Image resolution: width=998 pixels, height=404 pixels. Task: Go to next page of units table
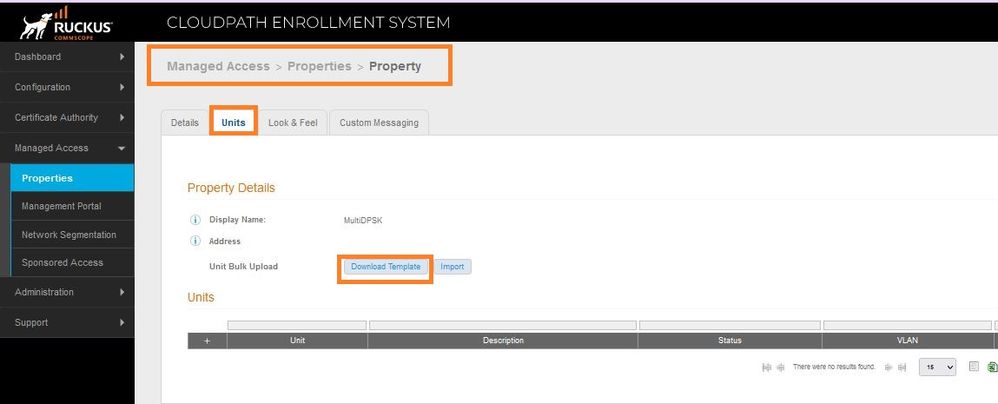point(887,368)
